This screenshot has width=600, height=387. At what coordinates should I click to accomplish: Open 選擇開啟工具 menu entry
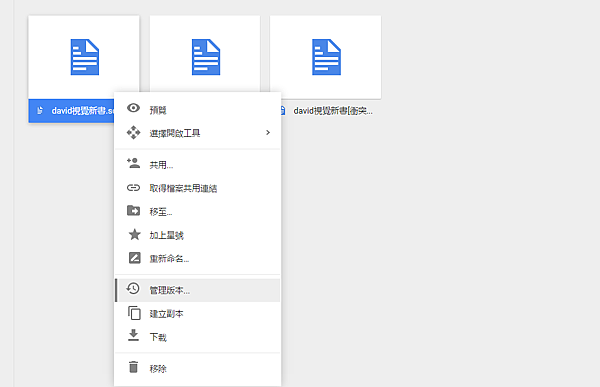(x=197, y=133)
